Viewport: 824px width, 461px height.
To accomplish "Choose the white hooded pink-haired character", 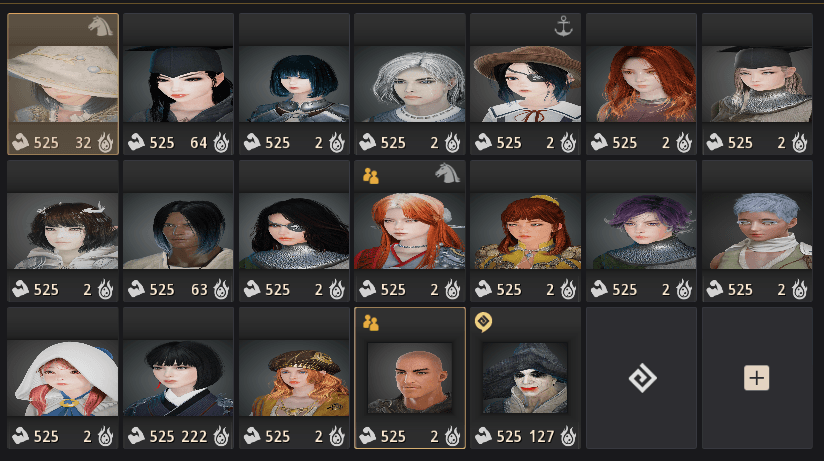I will 63,378.
